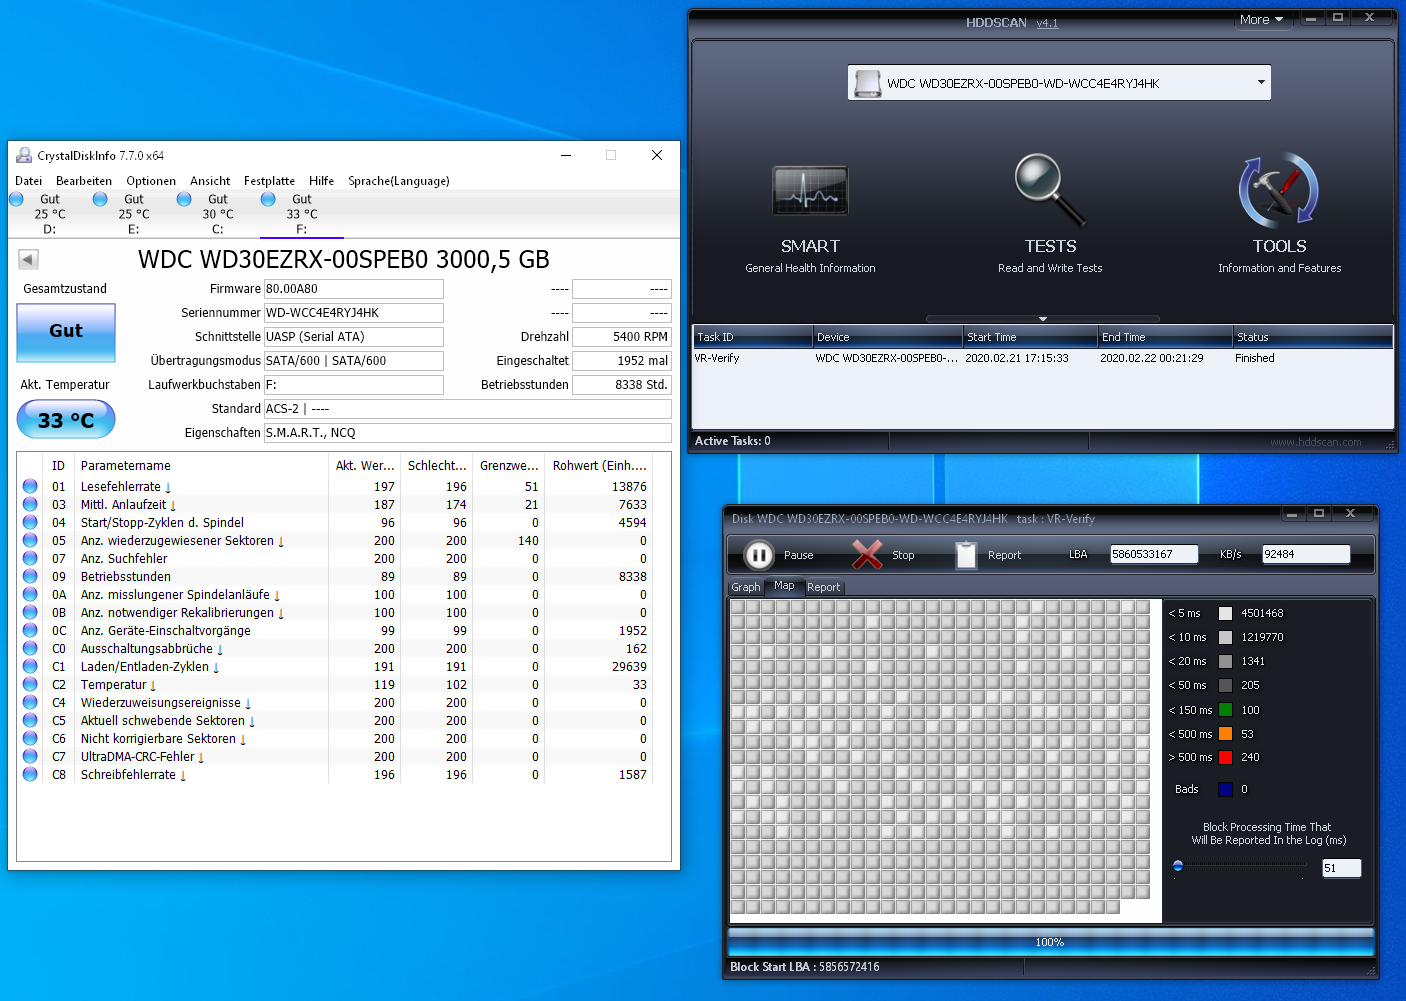The image size is (1406, 1001).
Task: Select drive F: status icon in CrystalDiskInfo
Action: [268, 199]
